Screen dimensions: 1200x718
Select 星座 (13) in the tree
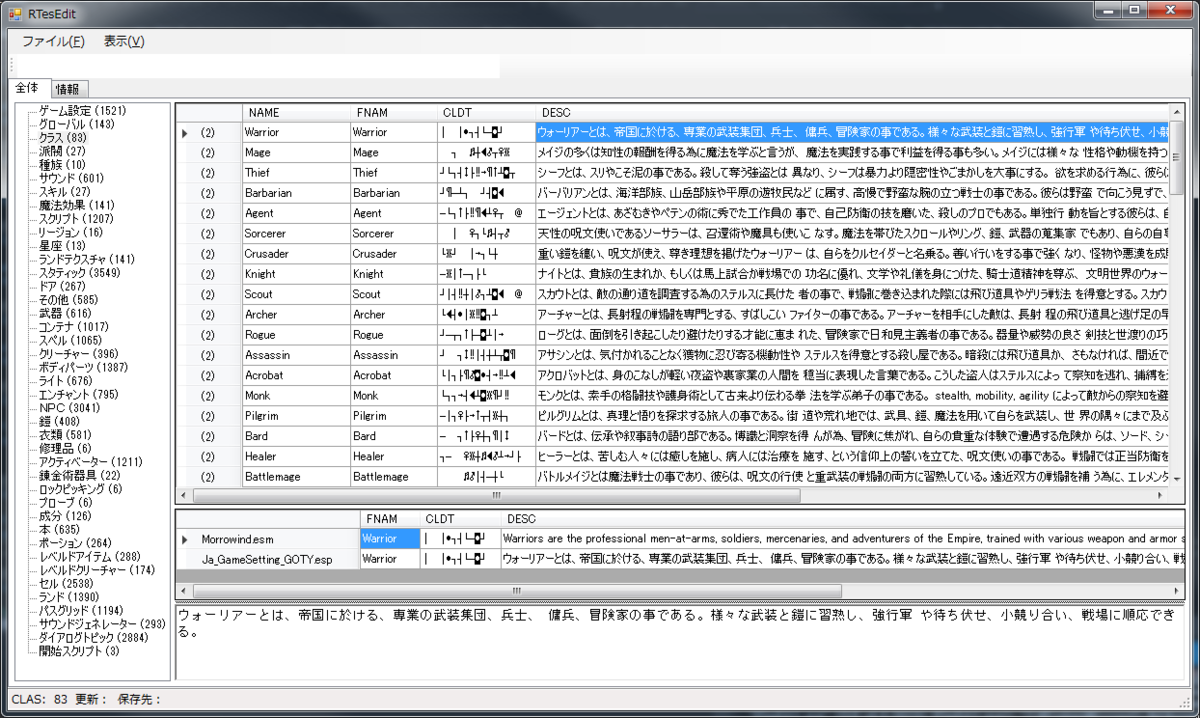point(60,245)
